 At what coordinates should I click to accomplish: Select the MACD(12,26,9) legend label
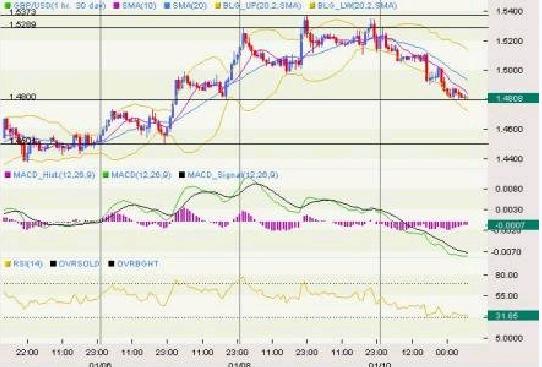141,175
